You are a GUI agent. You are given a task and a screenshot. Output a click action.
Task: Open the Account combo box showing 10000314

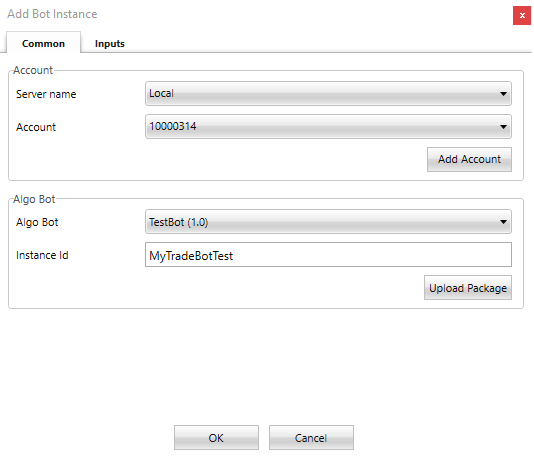coord(328,126)
